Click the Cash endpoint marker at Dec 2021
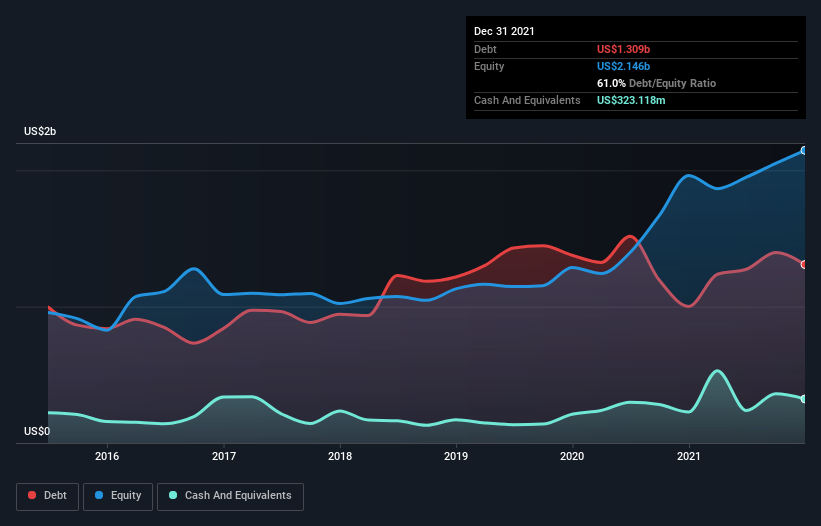Viewport: 821px width, 526px height. (804, 399)
